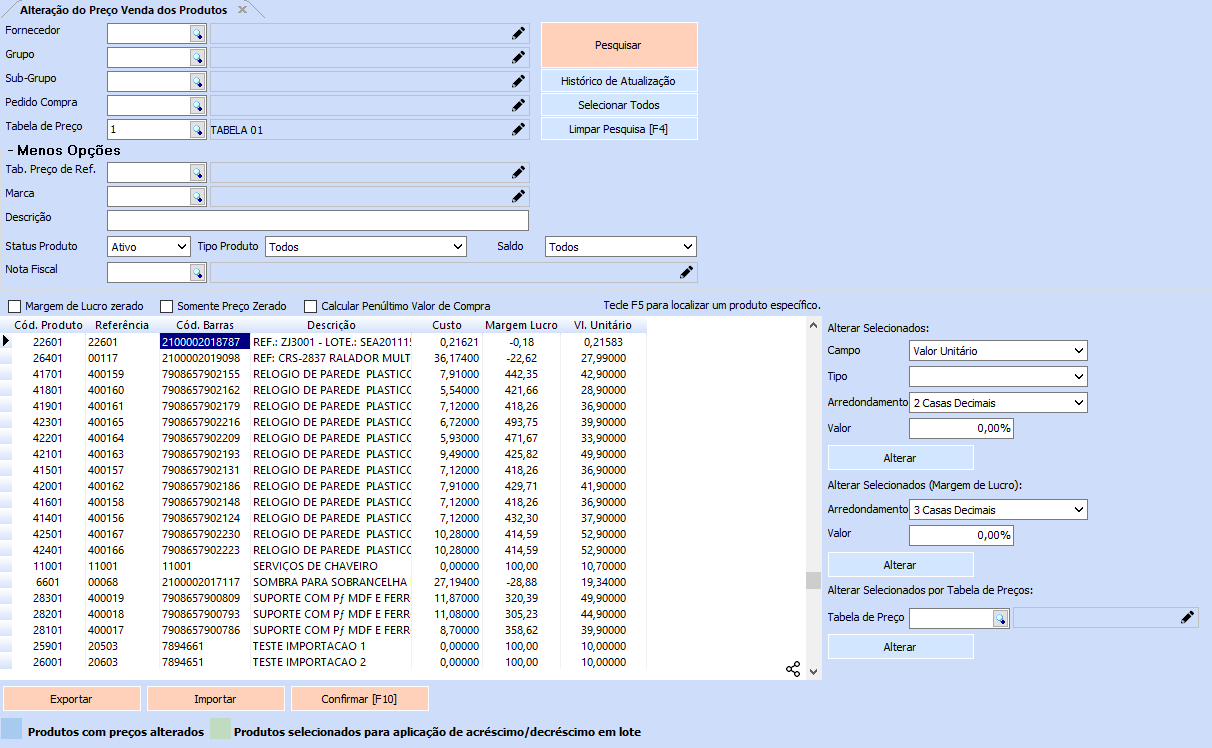Open the Saldo dropdown
The width and height of the screenshot is (1212, 748).
(x=620, y=247)
